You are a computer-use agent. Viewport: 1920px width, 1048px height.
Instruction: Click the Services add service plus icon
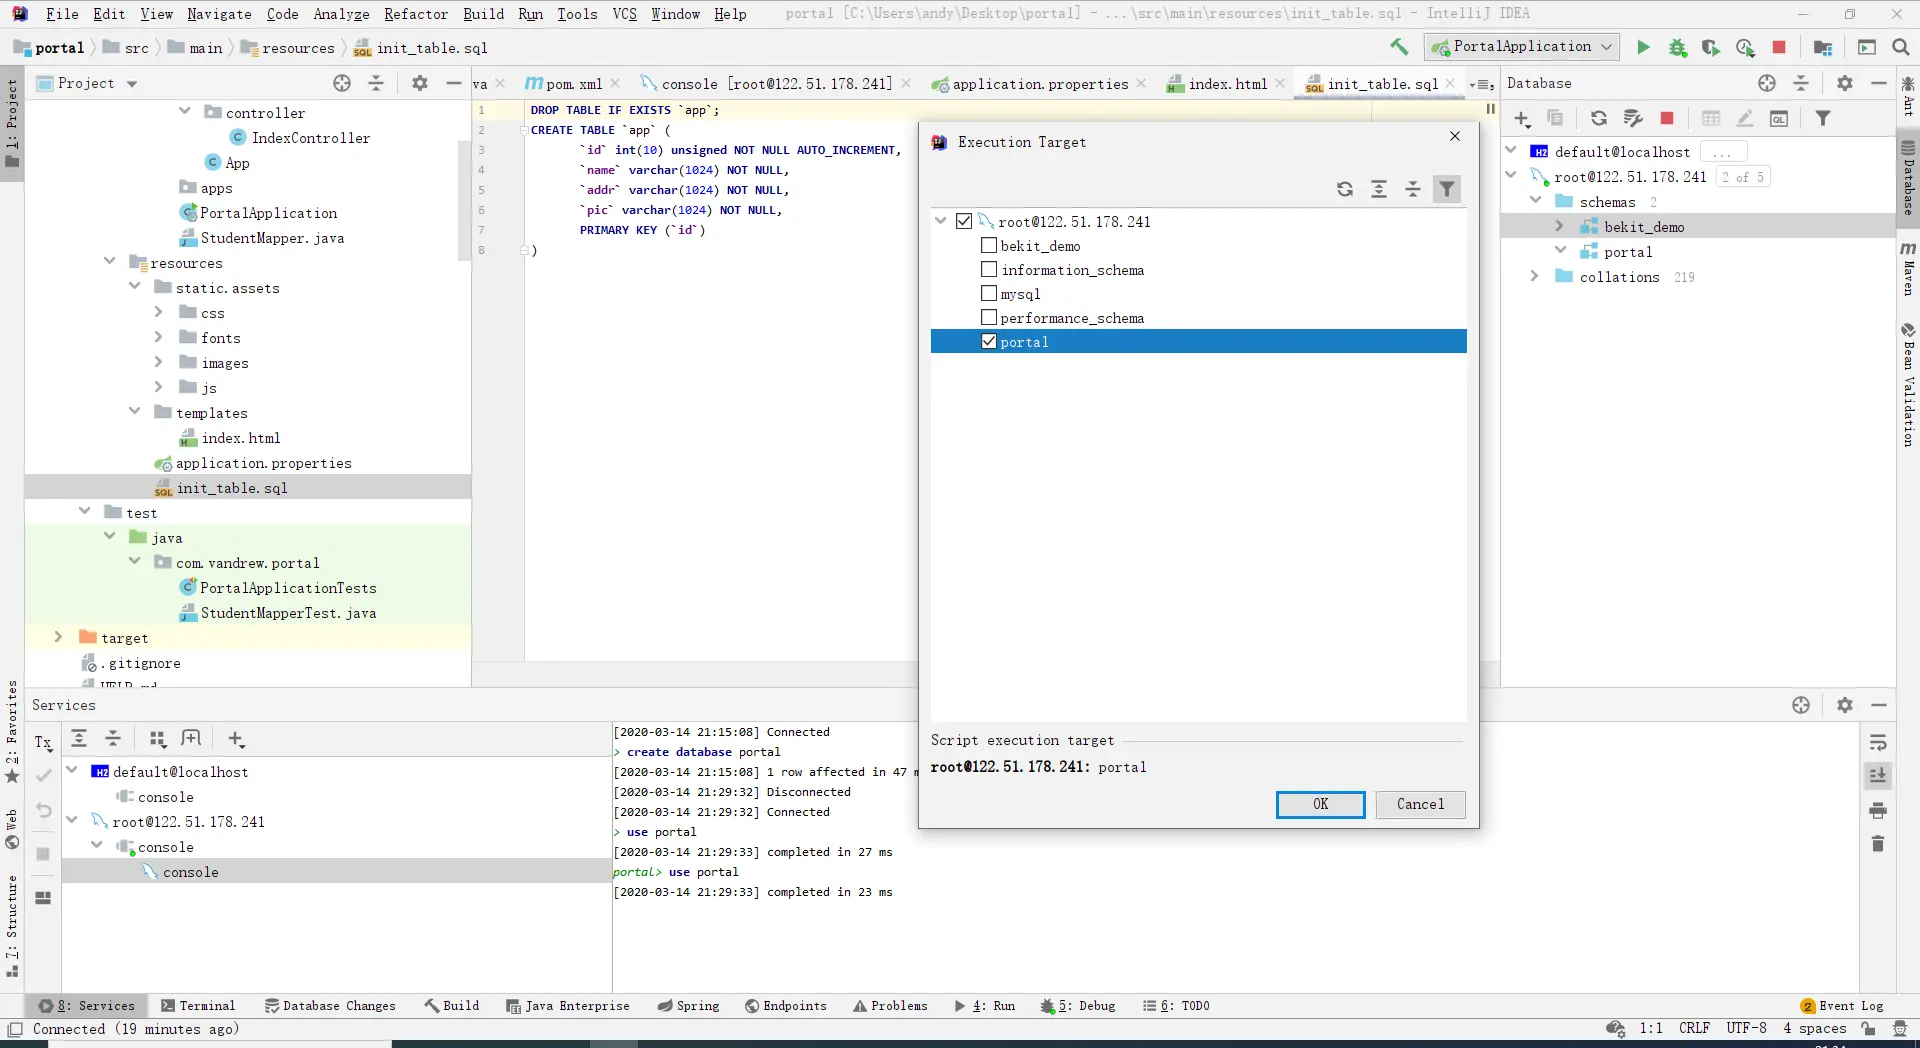(236, 739)
